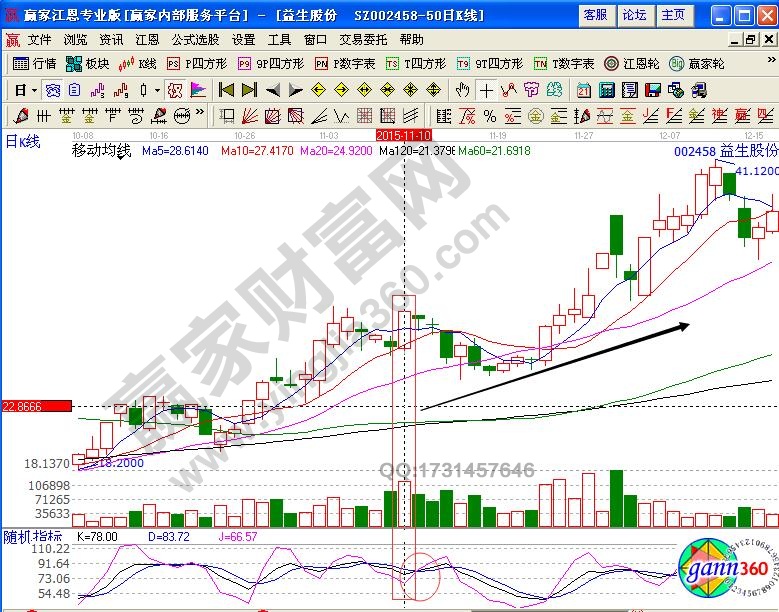Expand the 日 period dropdown arrow
The image size is (779, 612).
point(34,89)
